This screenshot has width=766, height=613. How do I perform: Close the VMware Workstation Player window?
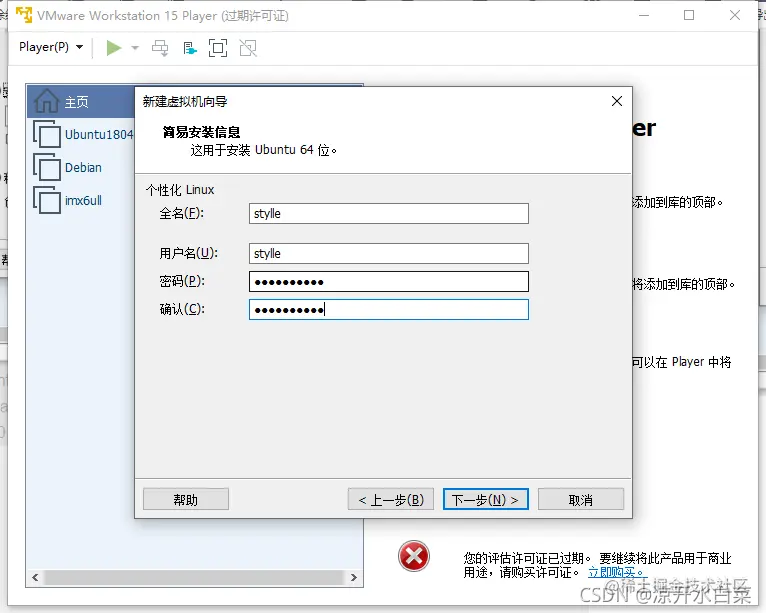735,15
